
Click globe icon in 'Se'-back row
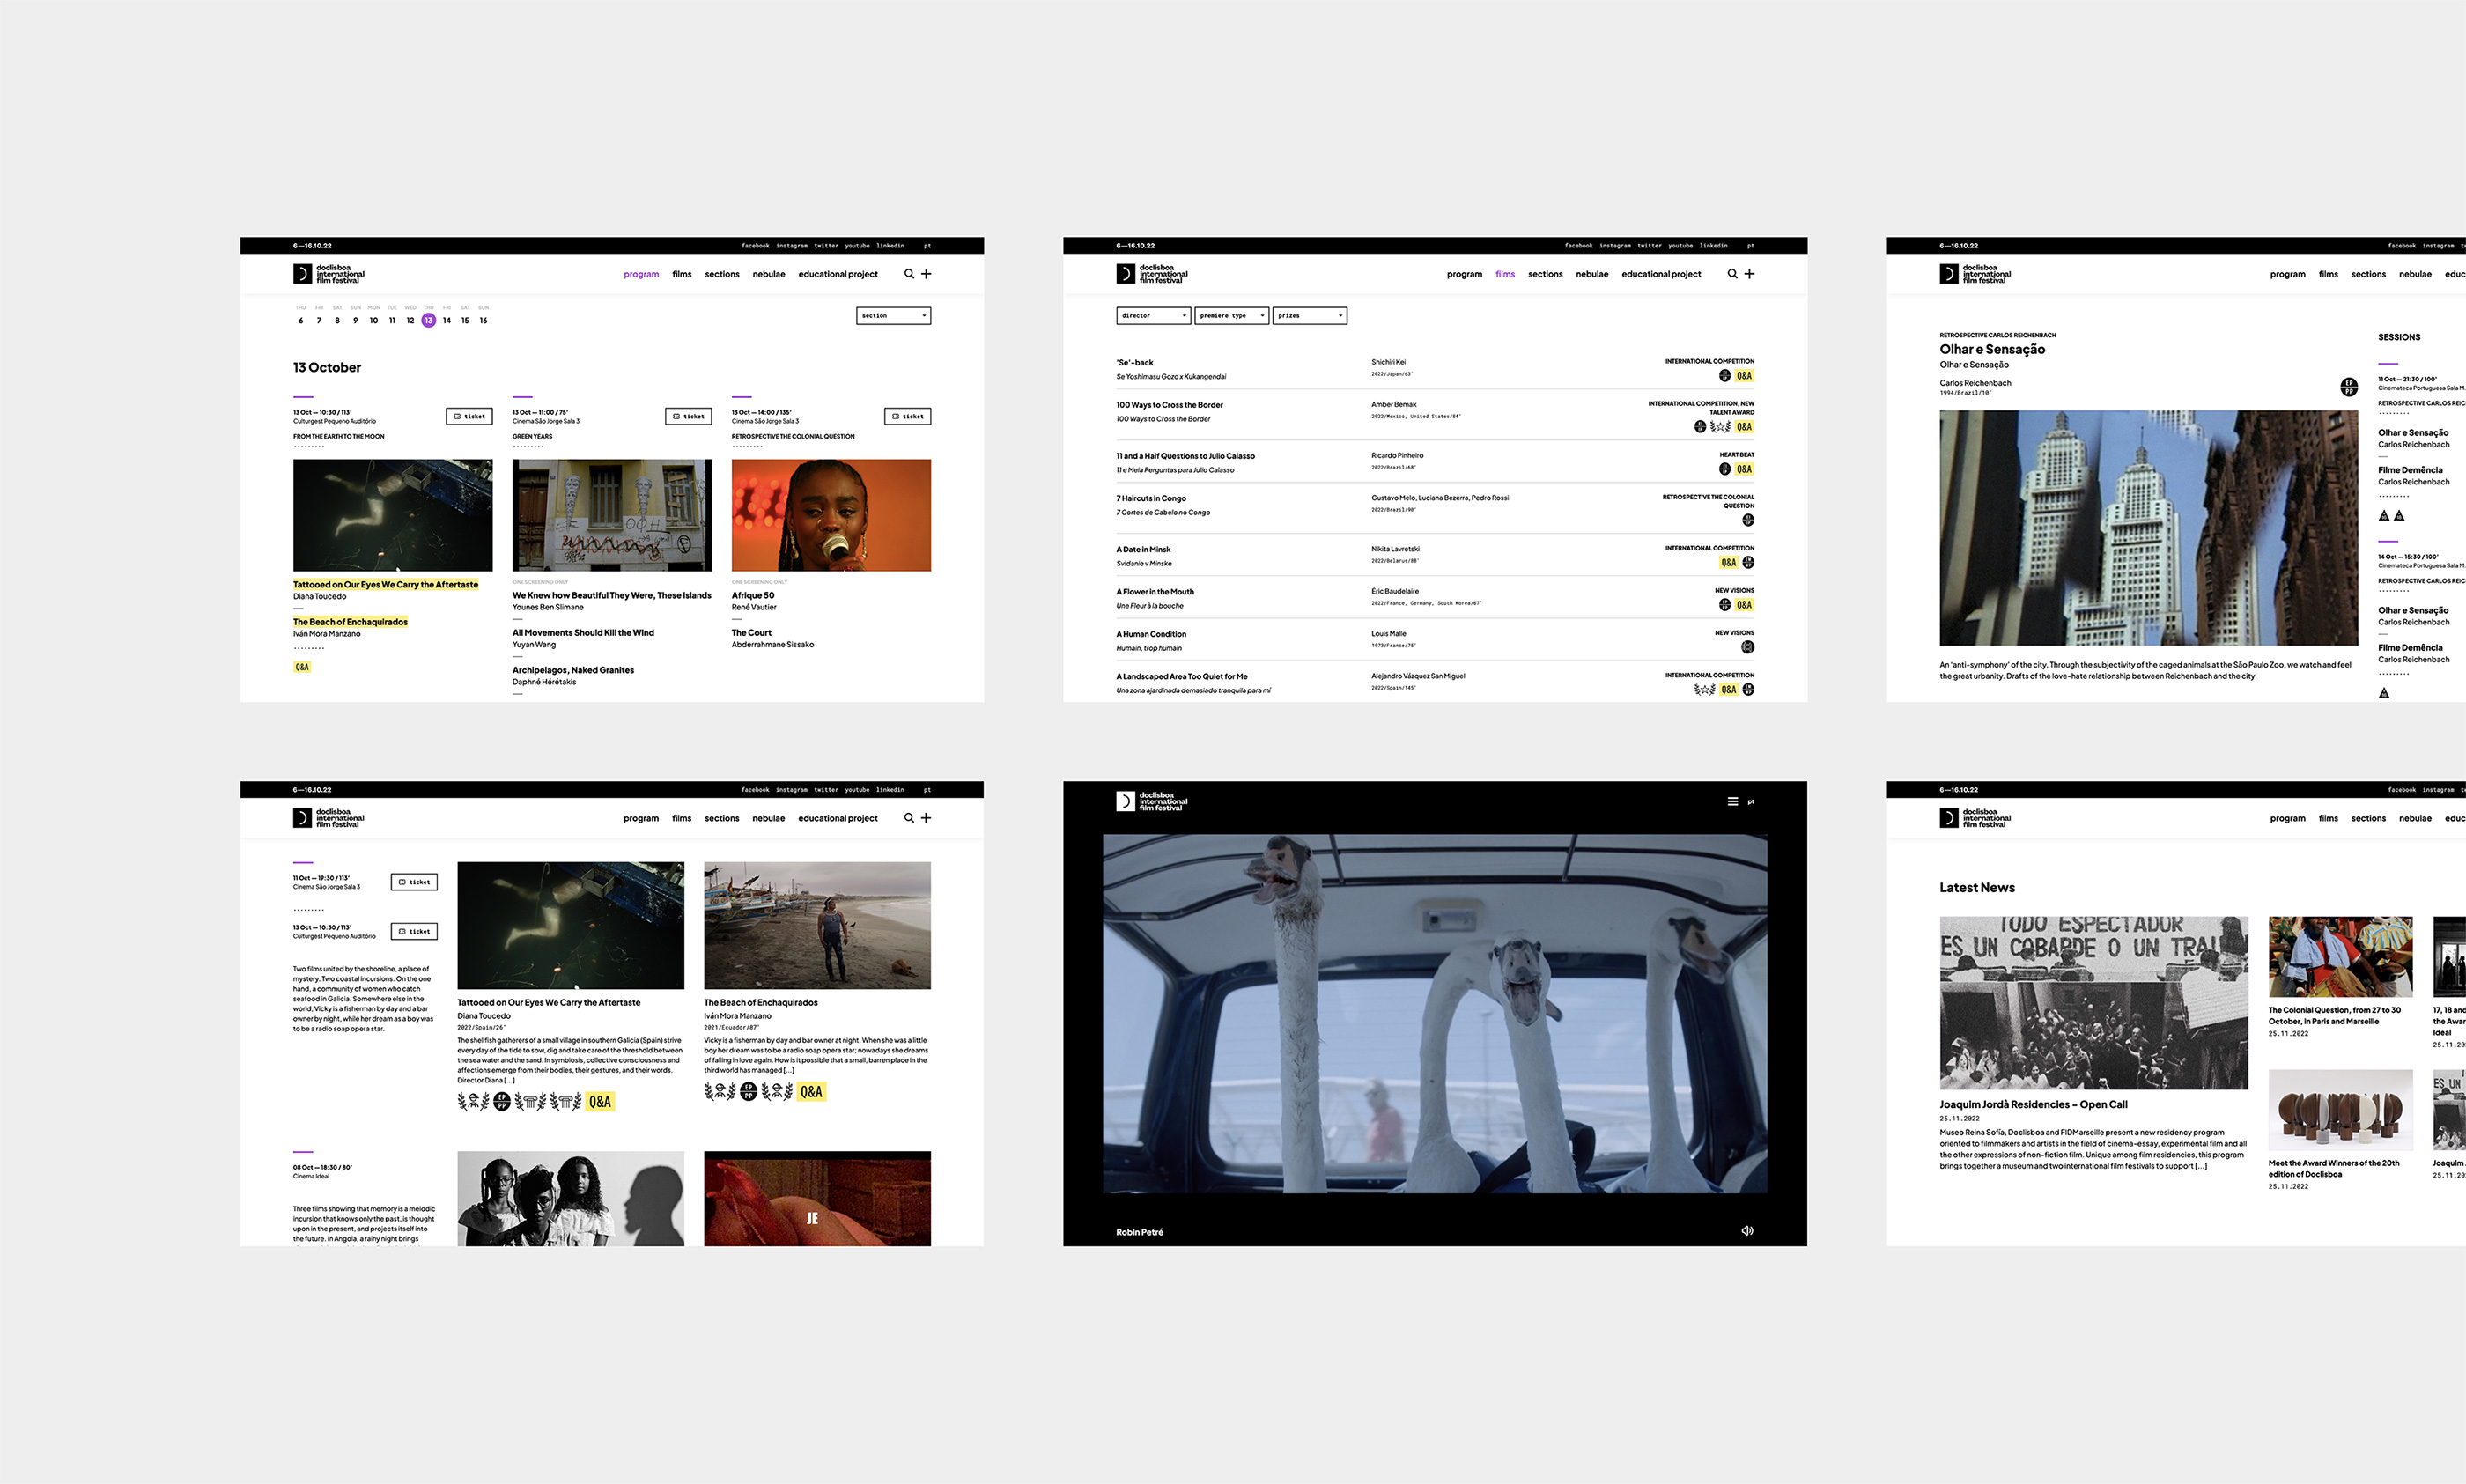pyautogui.click(x=1725, y=376)
